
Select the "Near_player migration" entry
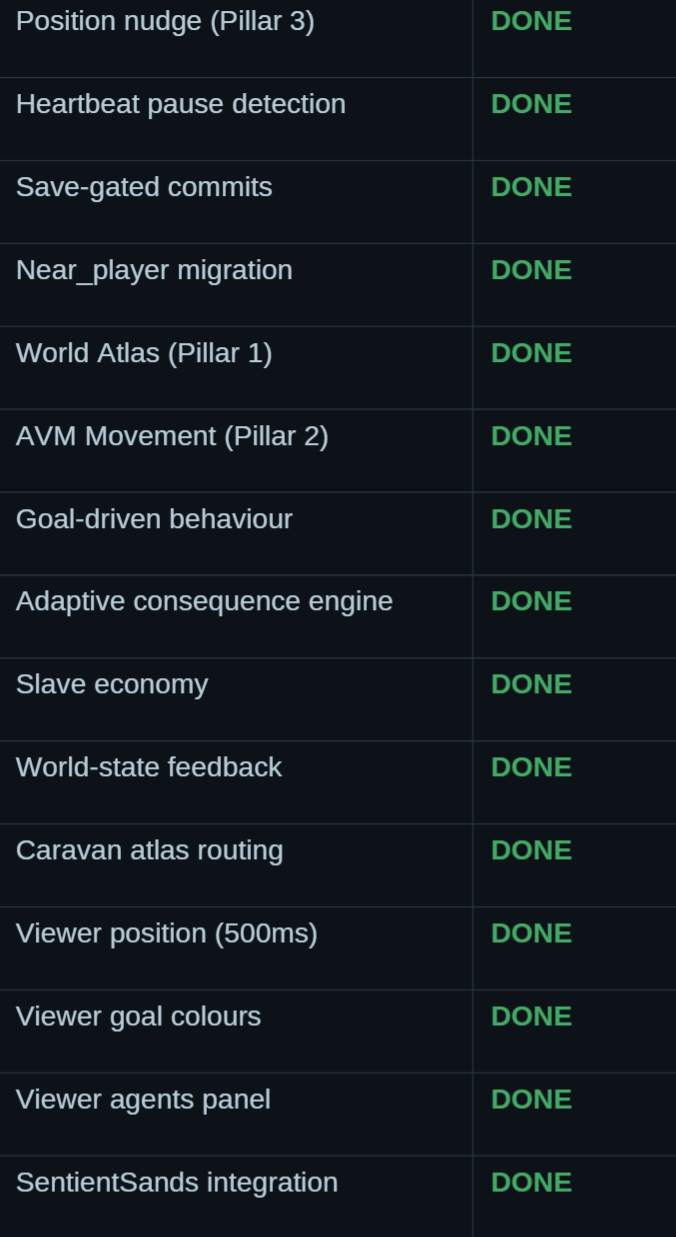point(154,270)
